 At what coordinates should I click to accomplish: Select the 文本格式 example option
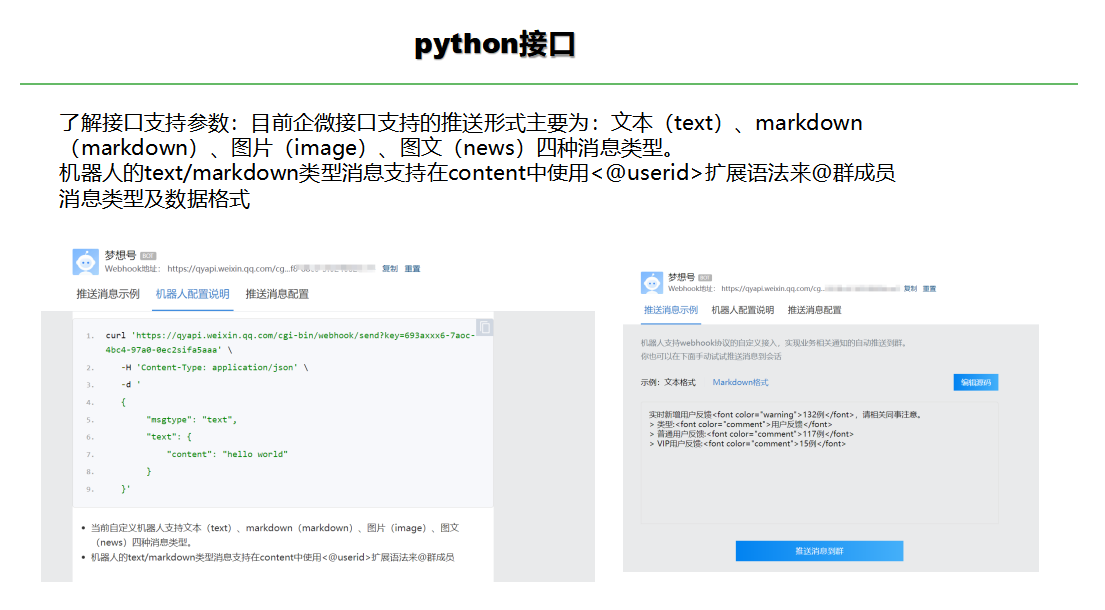[x=679, y=383]
